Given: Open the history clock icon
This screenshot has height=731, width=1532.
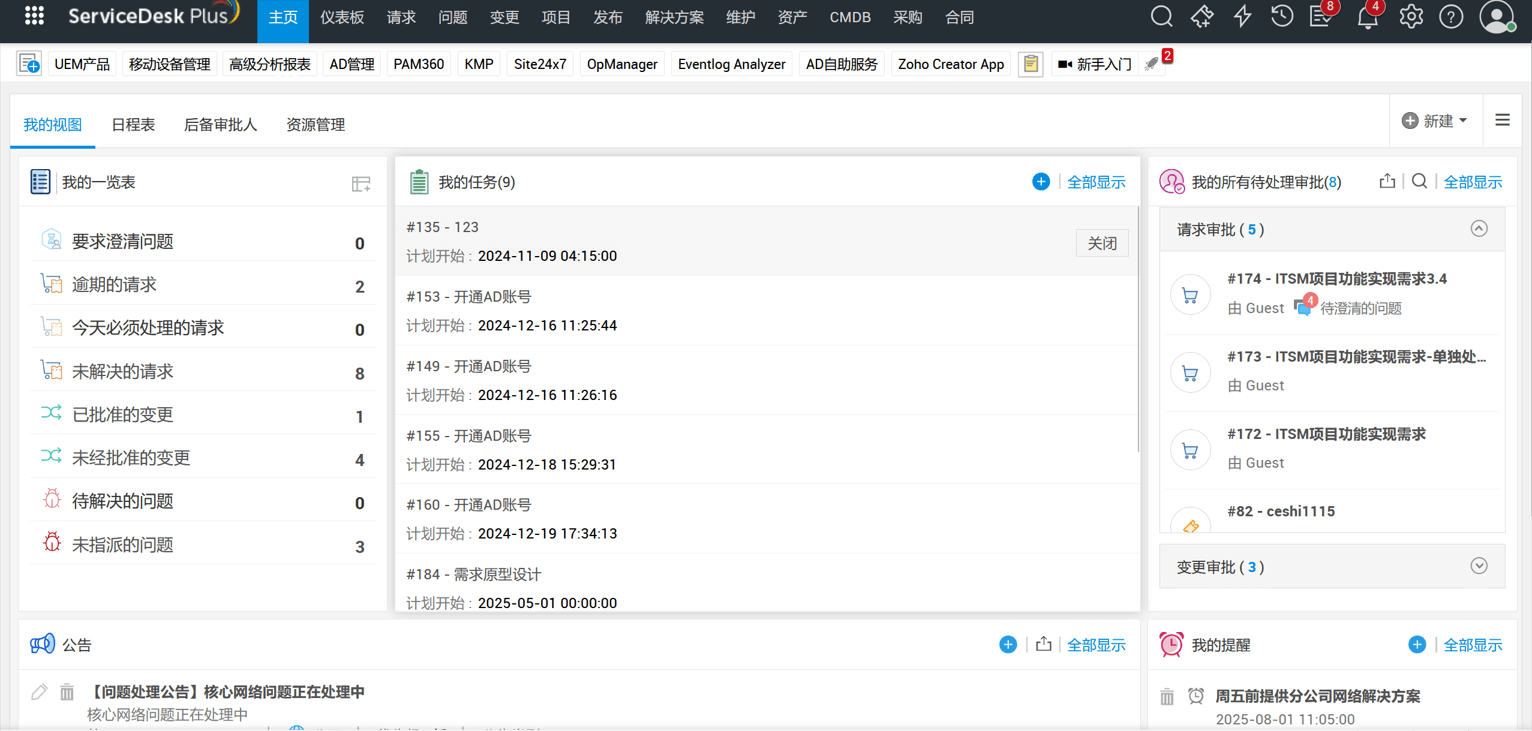Looking at the screenshot, I should tap(1282, 17).
